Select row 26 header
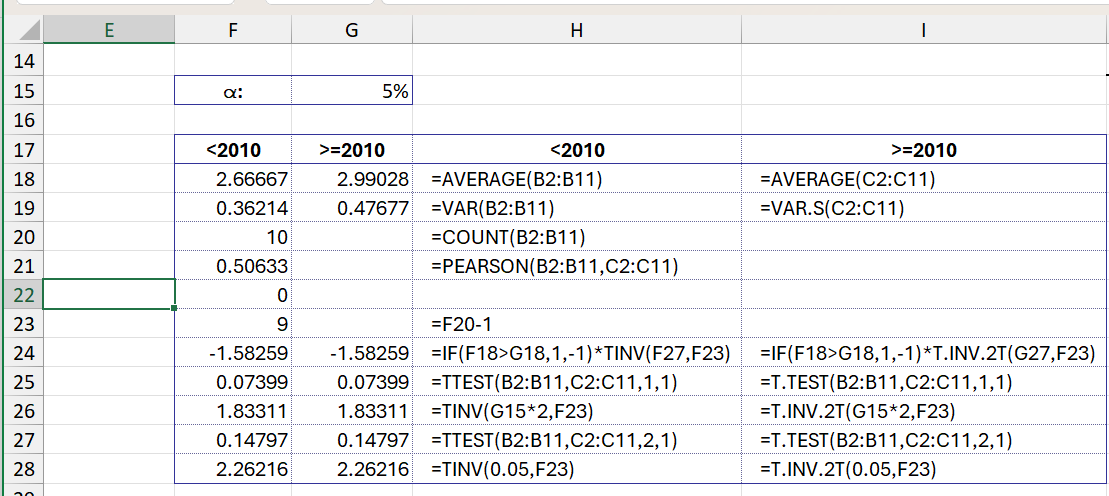Screen dimensions: 1109x496 click(23, 411)
